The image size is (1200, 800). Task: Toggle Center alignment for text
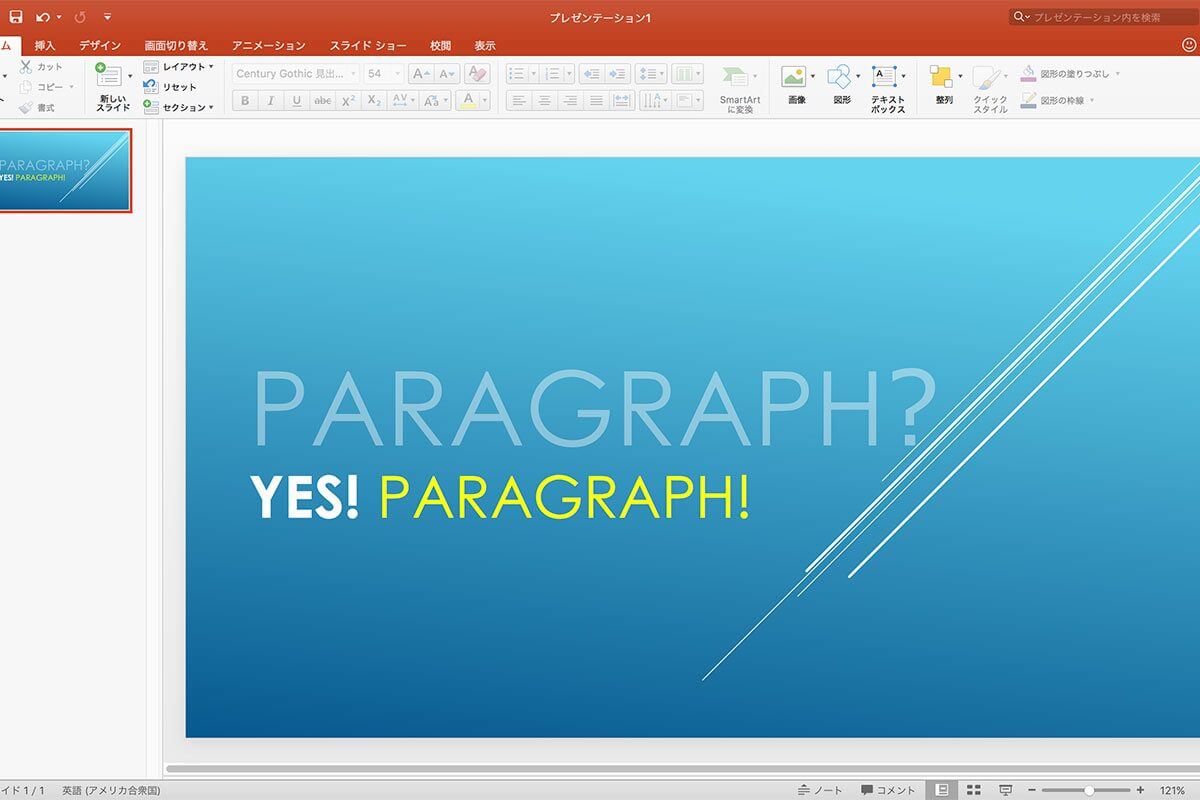pos(545,101)
